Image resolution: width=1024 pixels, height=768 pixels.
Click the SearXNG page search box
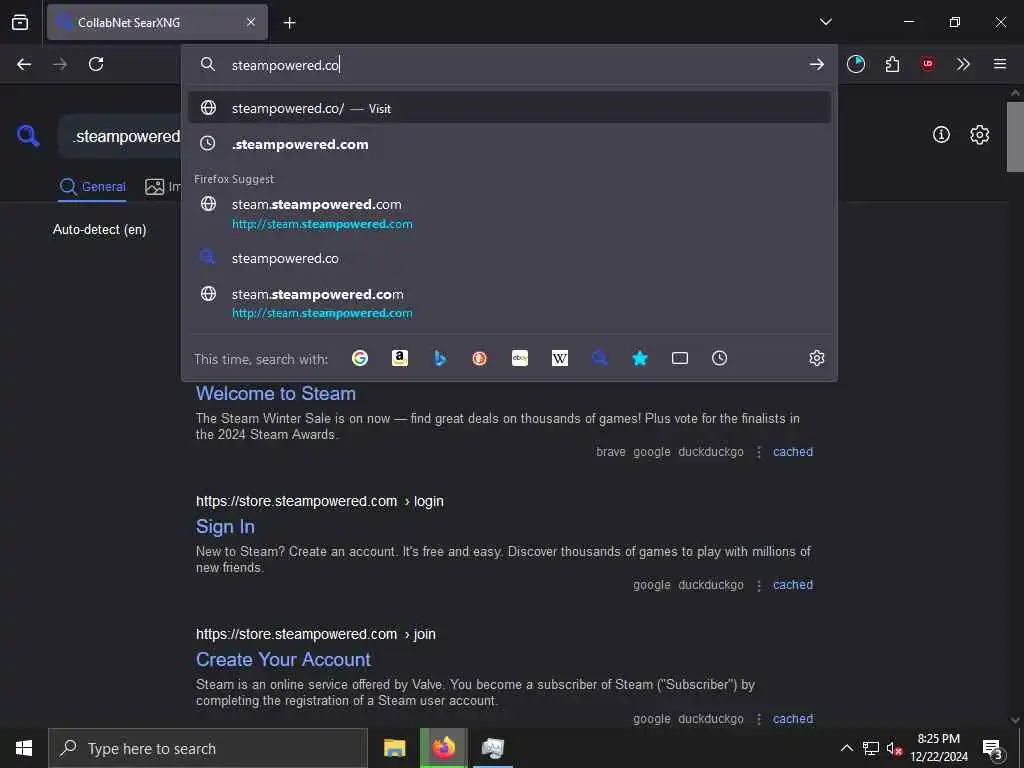[x=120, y=136]
